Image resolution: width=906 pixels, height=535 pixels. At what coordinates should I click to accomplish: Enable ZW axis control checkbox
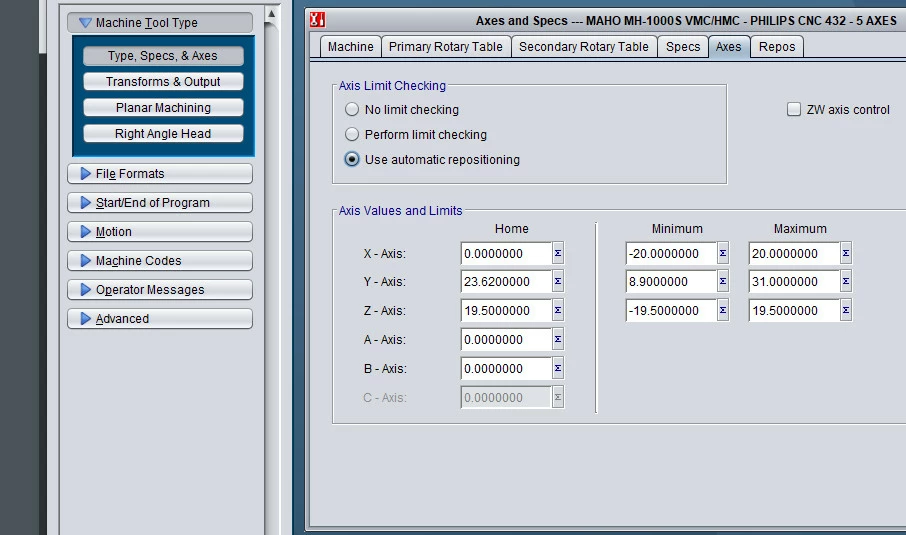click(x=794, y=109)
